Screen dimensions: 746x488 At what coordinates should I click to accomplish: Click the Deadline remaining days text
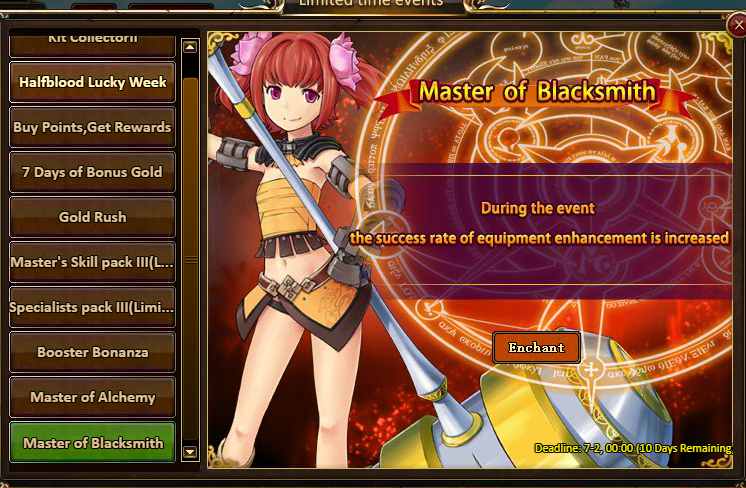point(633,448)
